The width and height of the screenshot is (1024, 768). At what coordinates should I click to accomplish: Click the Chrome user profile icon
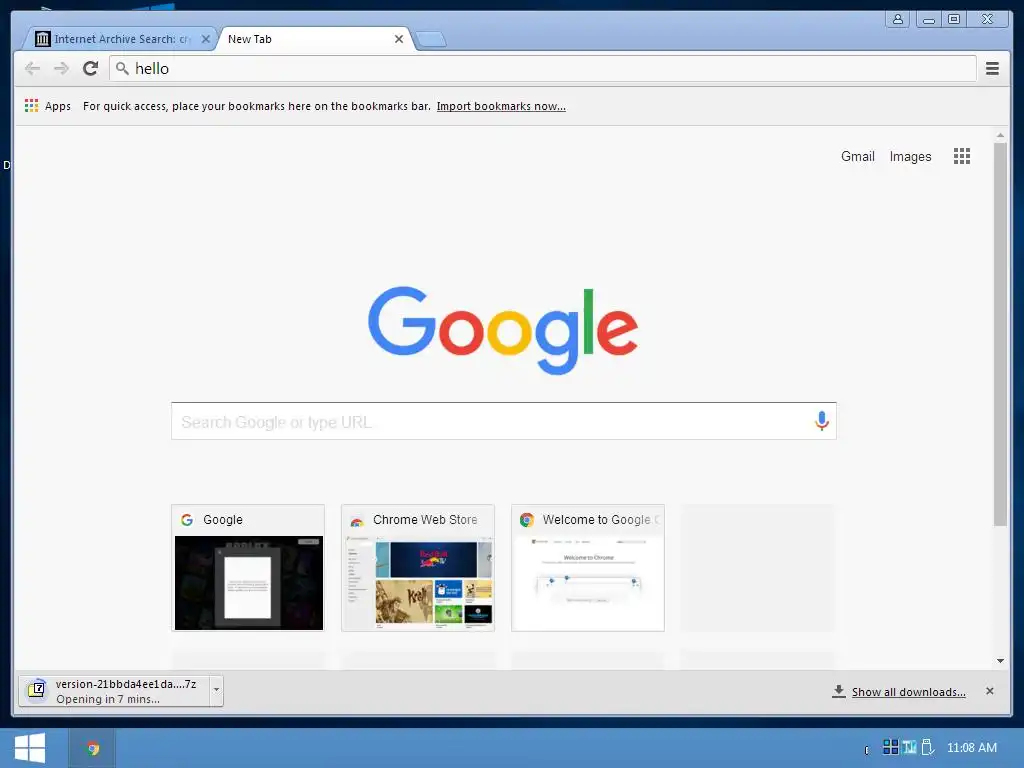point(898,19)
